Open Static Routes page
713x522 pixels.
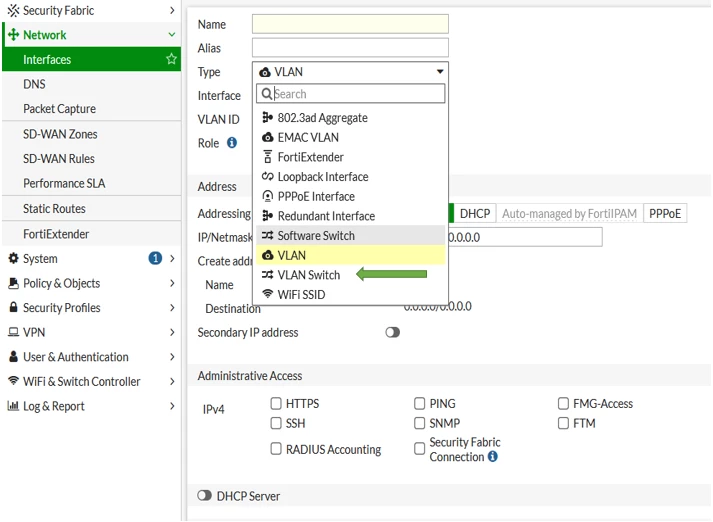[x=91, y=209]
